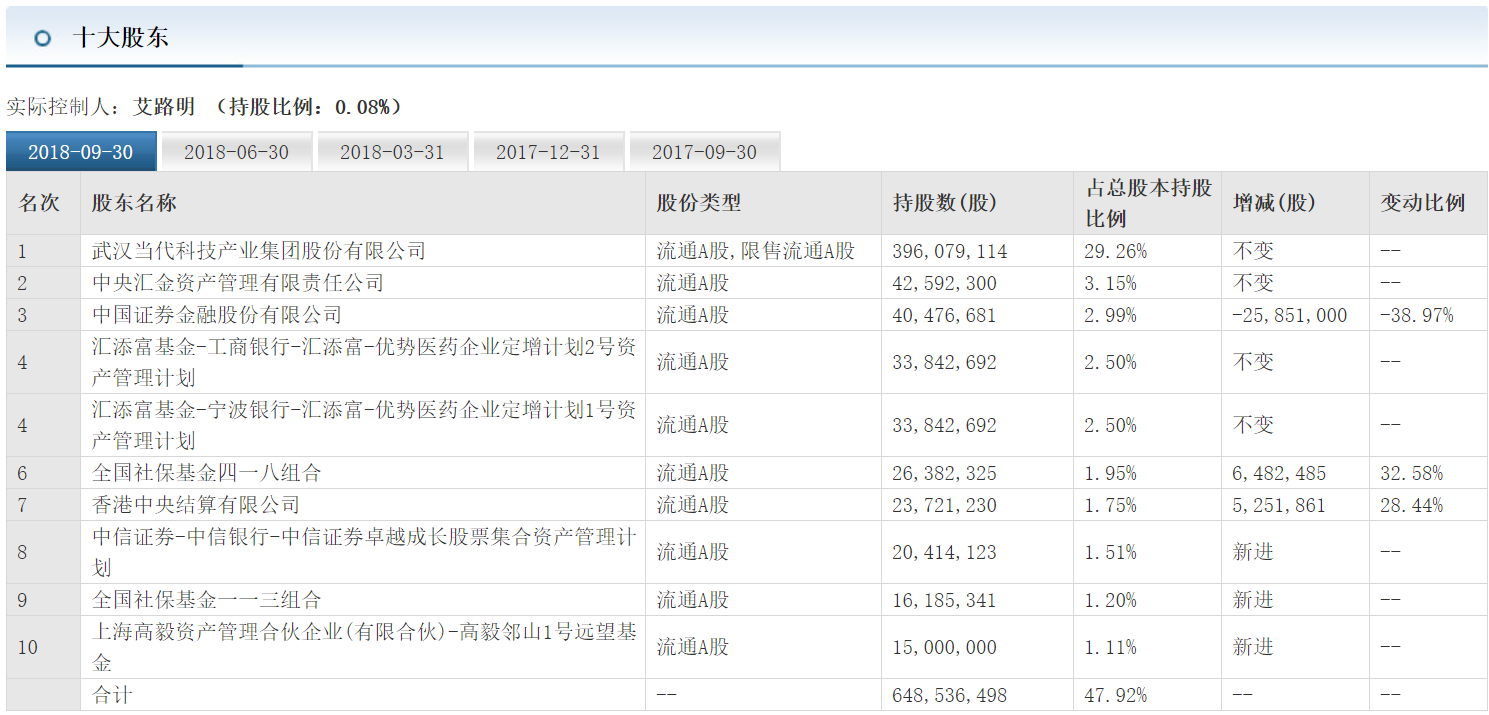The width and height of the screenshot is (1489, 715).
Task: Click the 变动比例 column header
Action: pos(1423,203)
